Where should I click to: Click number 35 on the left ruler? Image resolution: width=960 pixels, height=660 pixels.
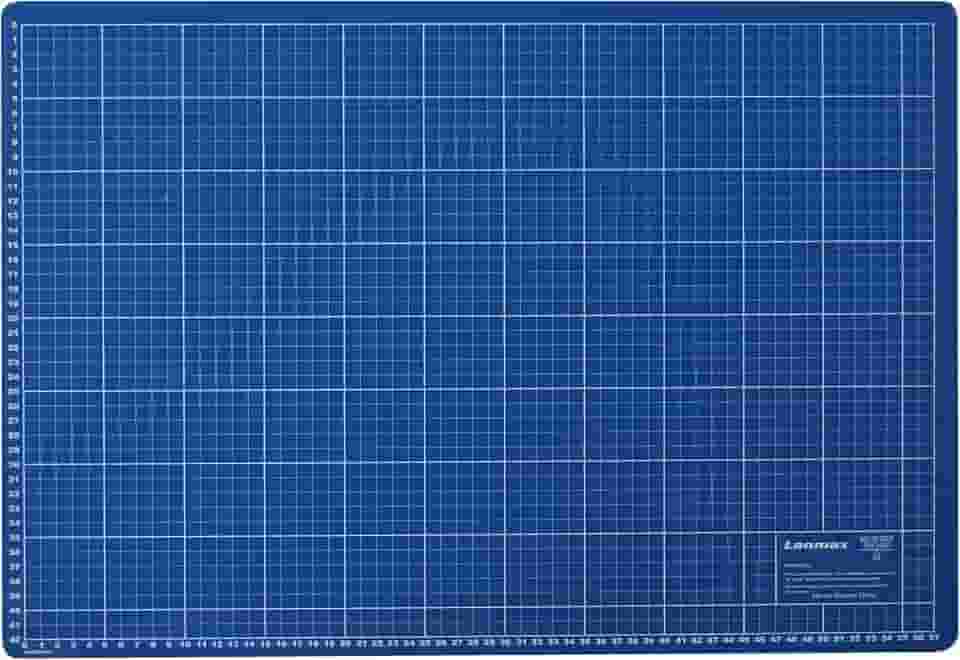14,537
